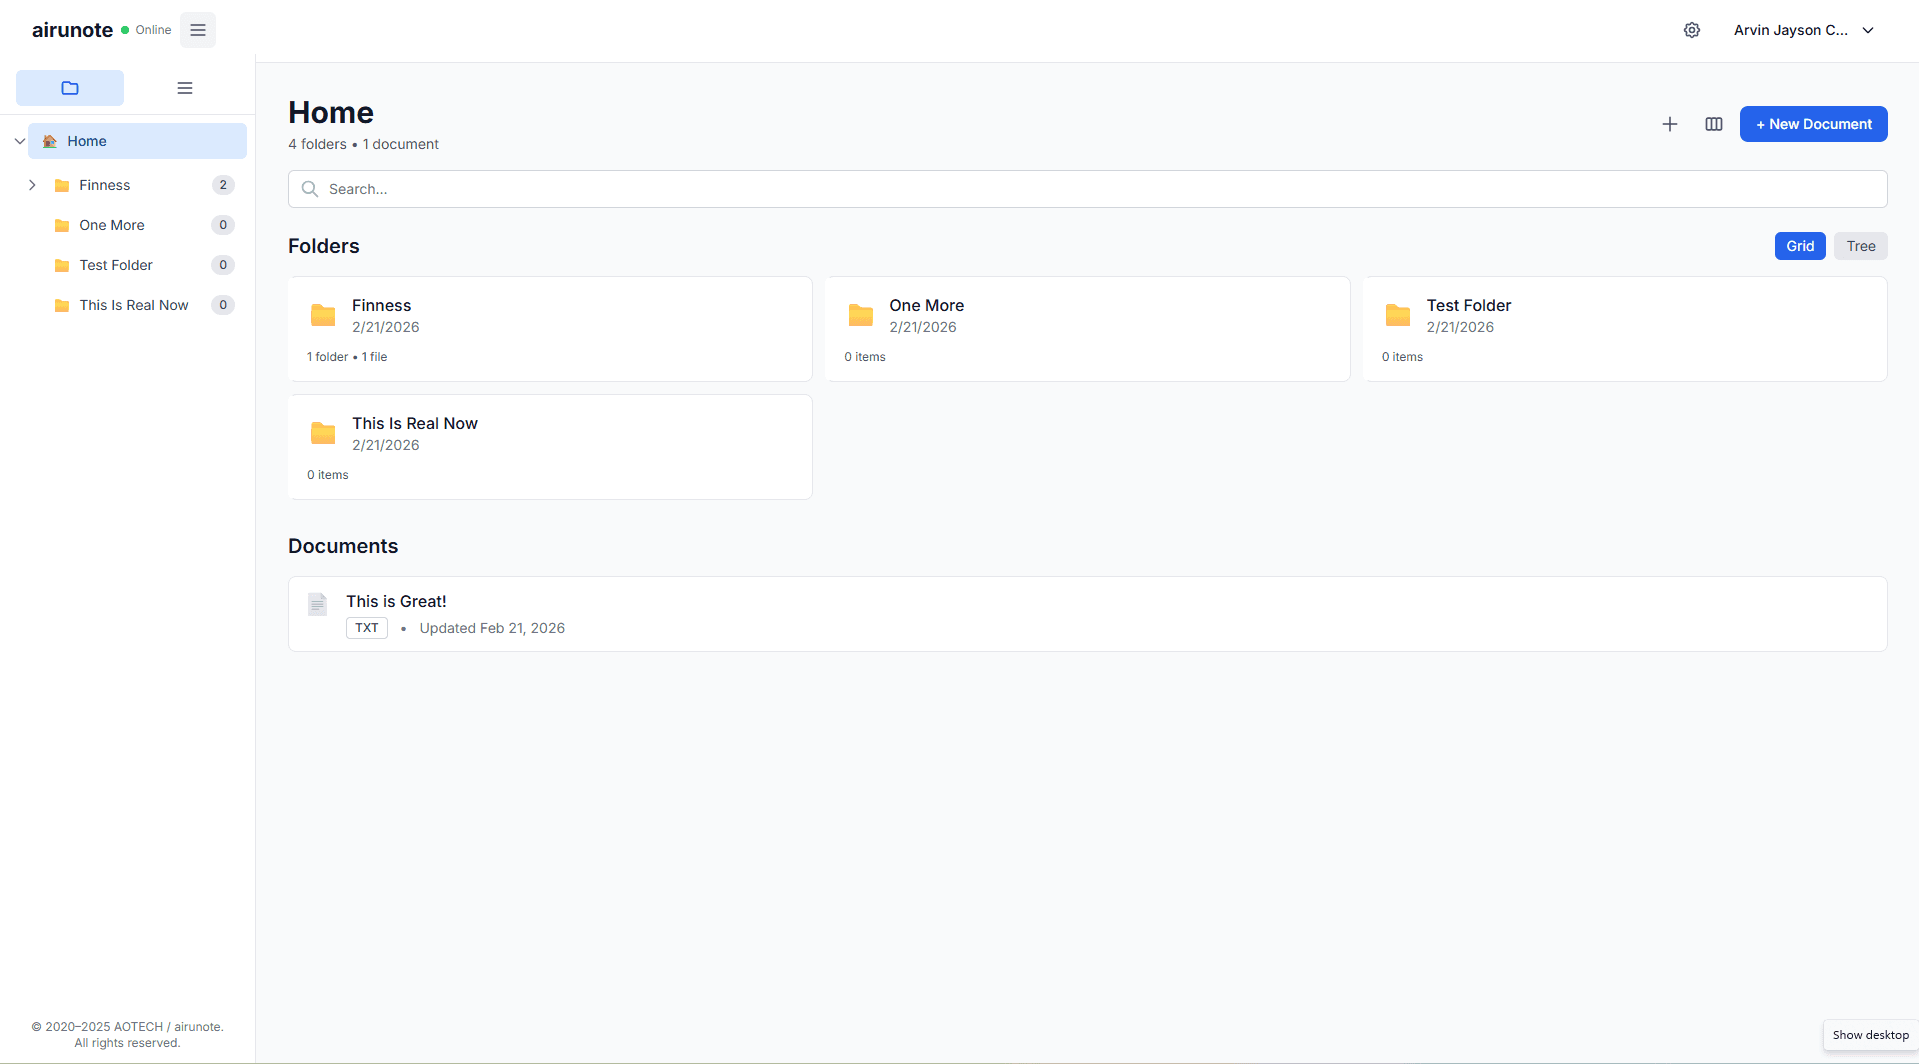Enable Grid view mode
The height and width of the screenshot is (1064, 1919).
tap(1799, 246)
